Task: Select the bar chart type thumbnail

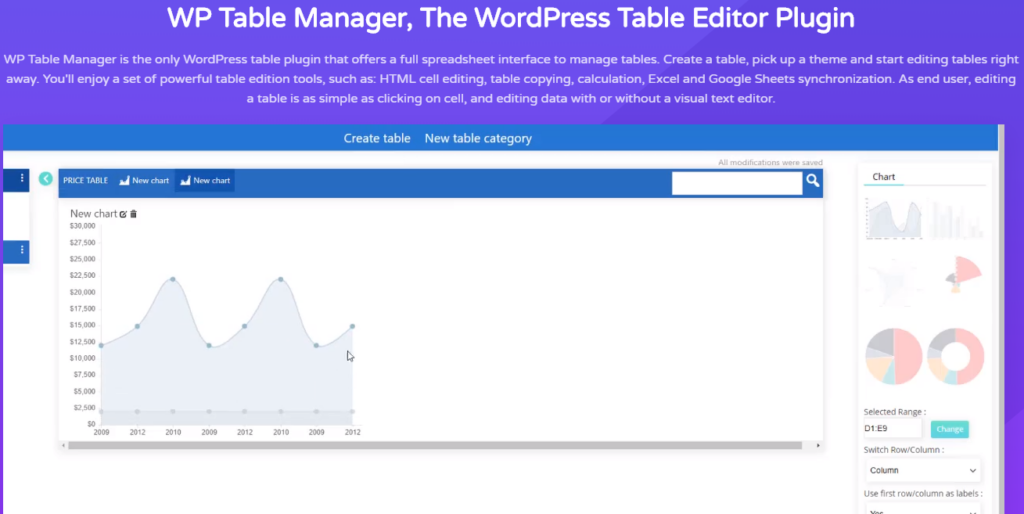Action: tap(957, 220)
